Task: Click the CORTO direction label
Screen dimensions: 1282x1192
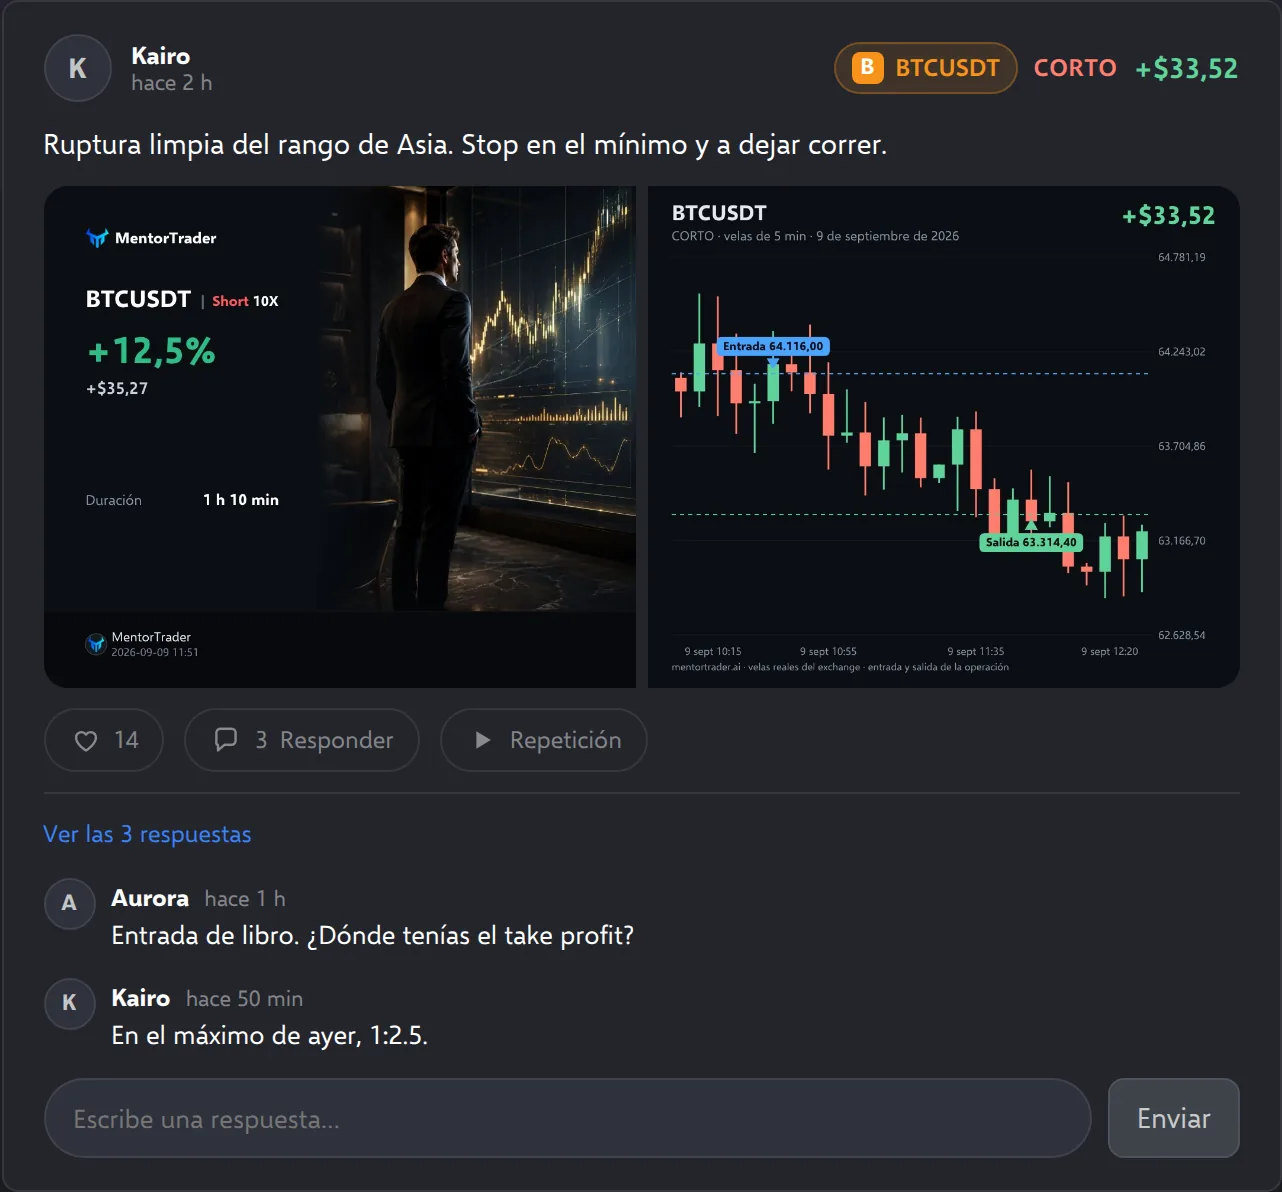Action: (1075, 68)
